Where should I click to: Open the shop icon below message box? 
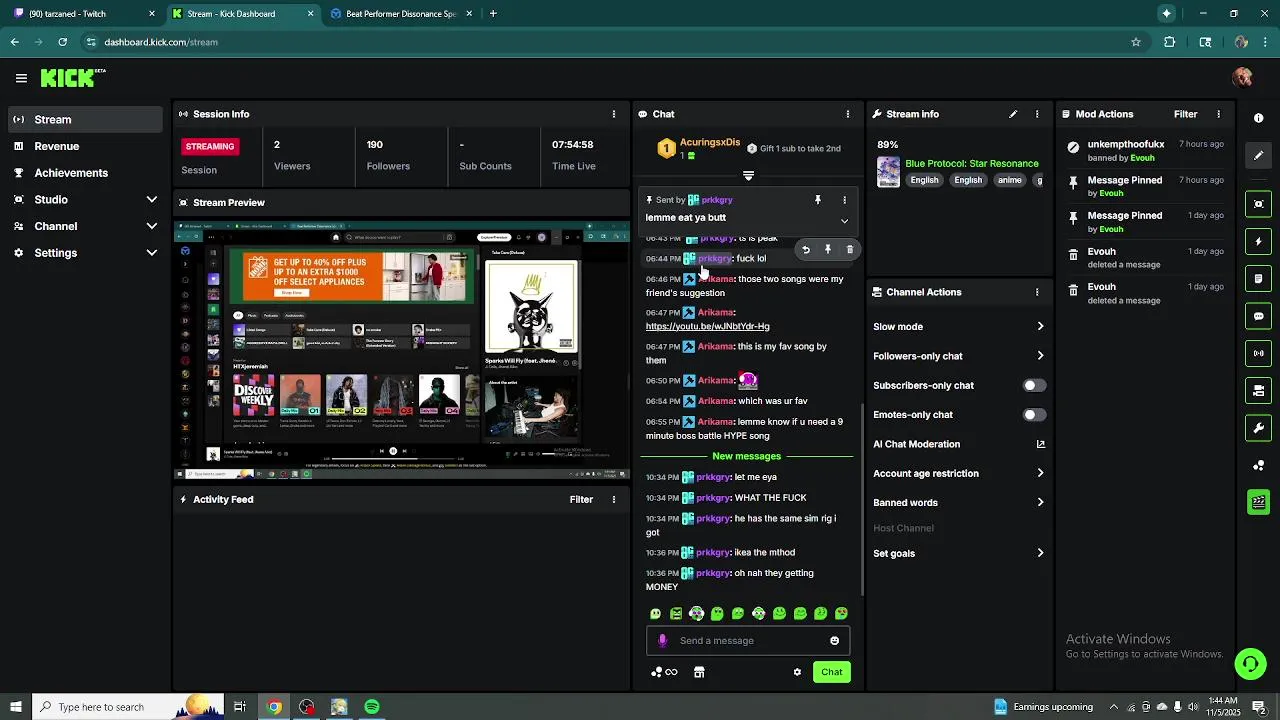click(x=699, y=672)
